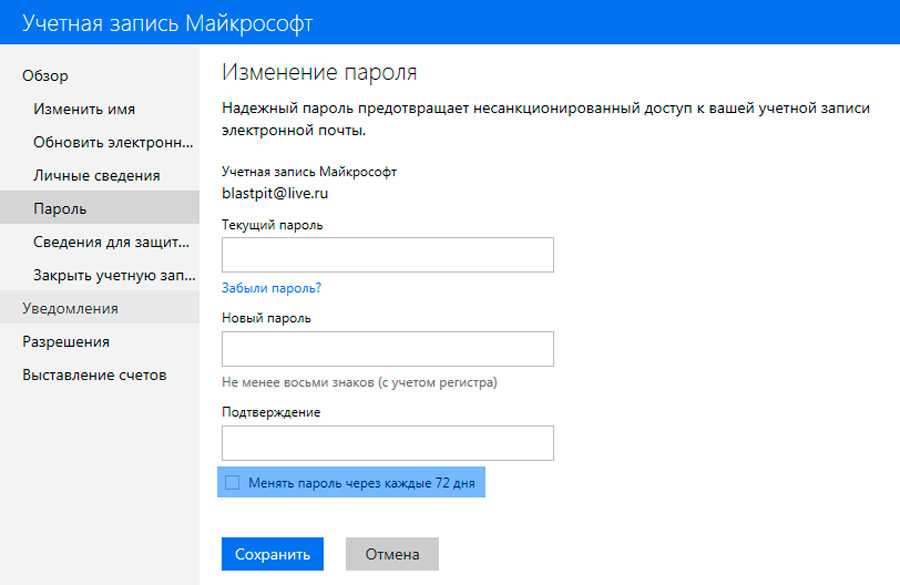Focus the Текущий пароль input field
This screenshot has width=900, height=585.
[x=387, y=254]
